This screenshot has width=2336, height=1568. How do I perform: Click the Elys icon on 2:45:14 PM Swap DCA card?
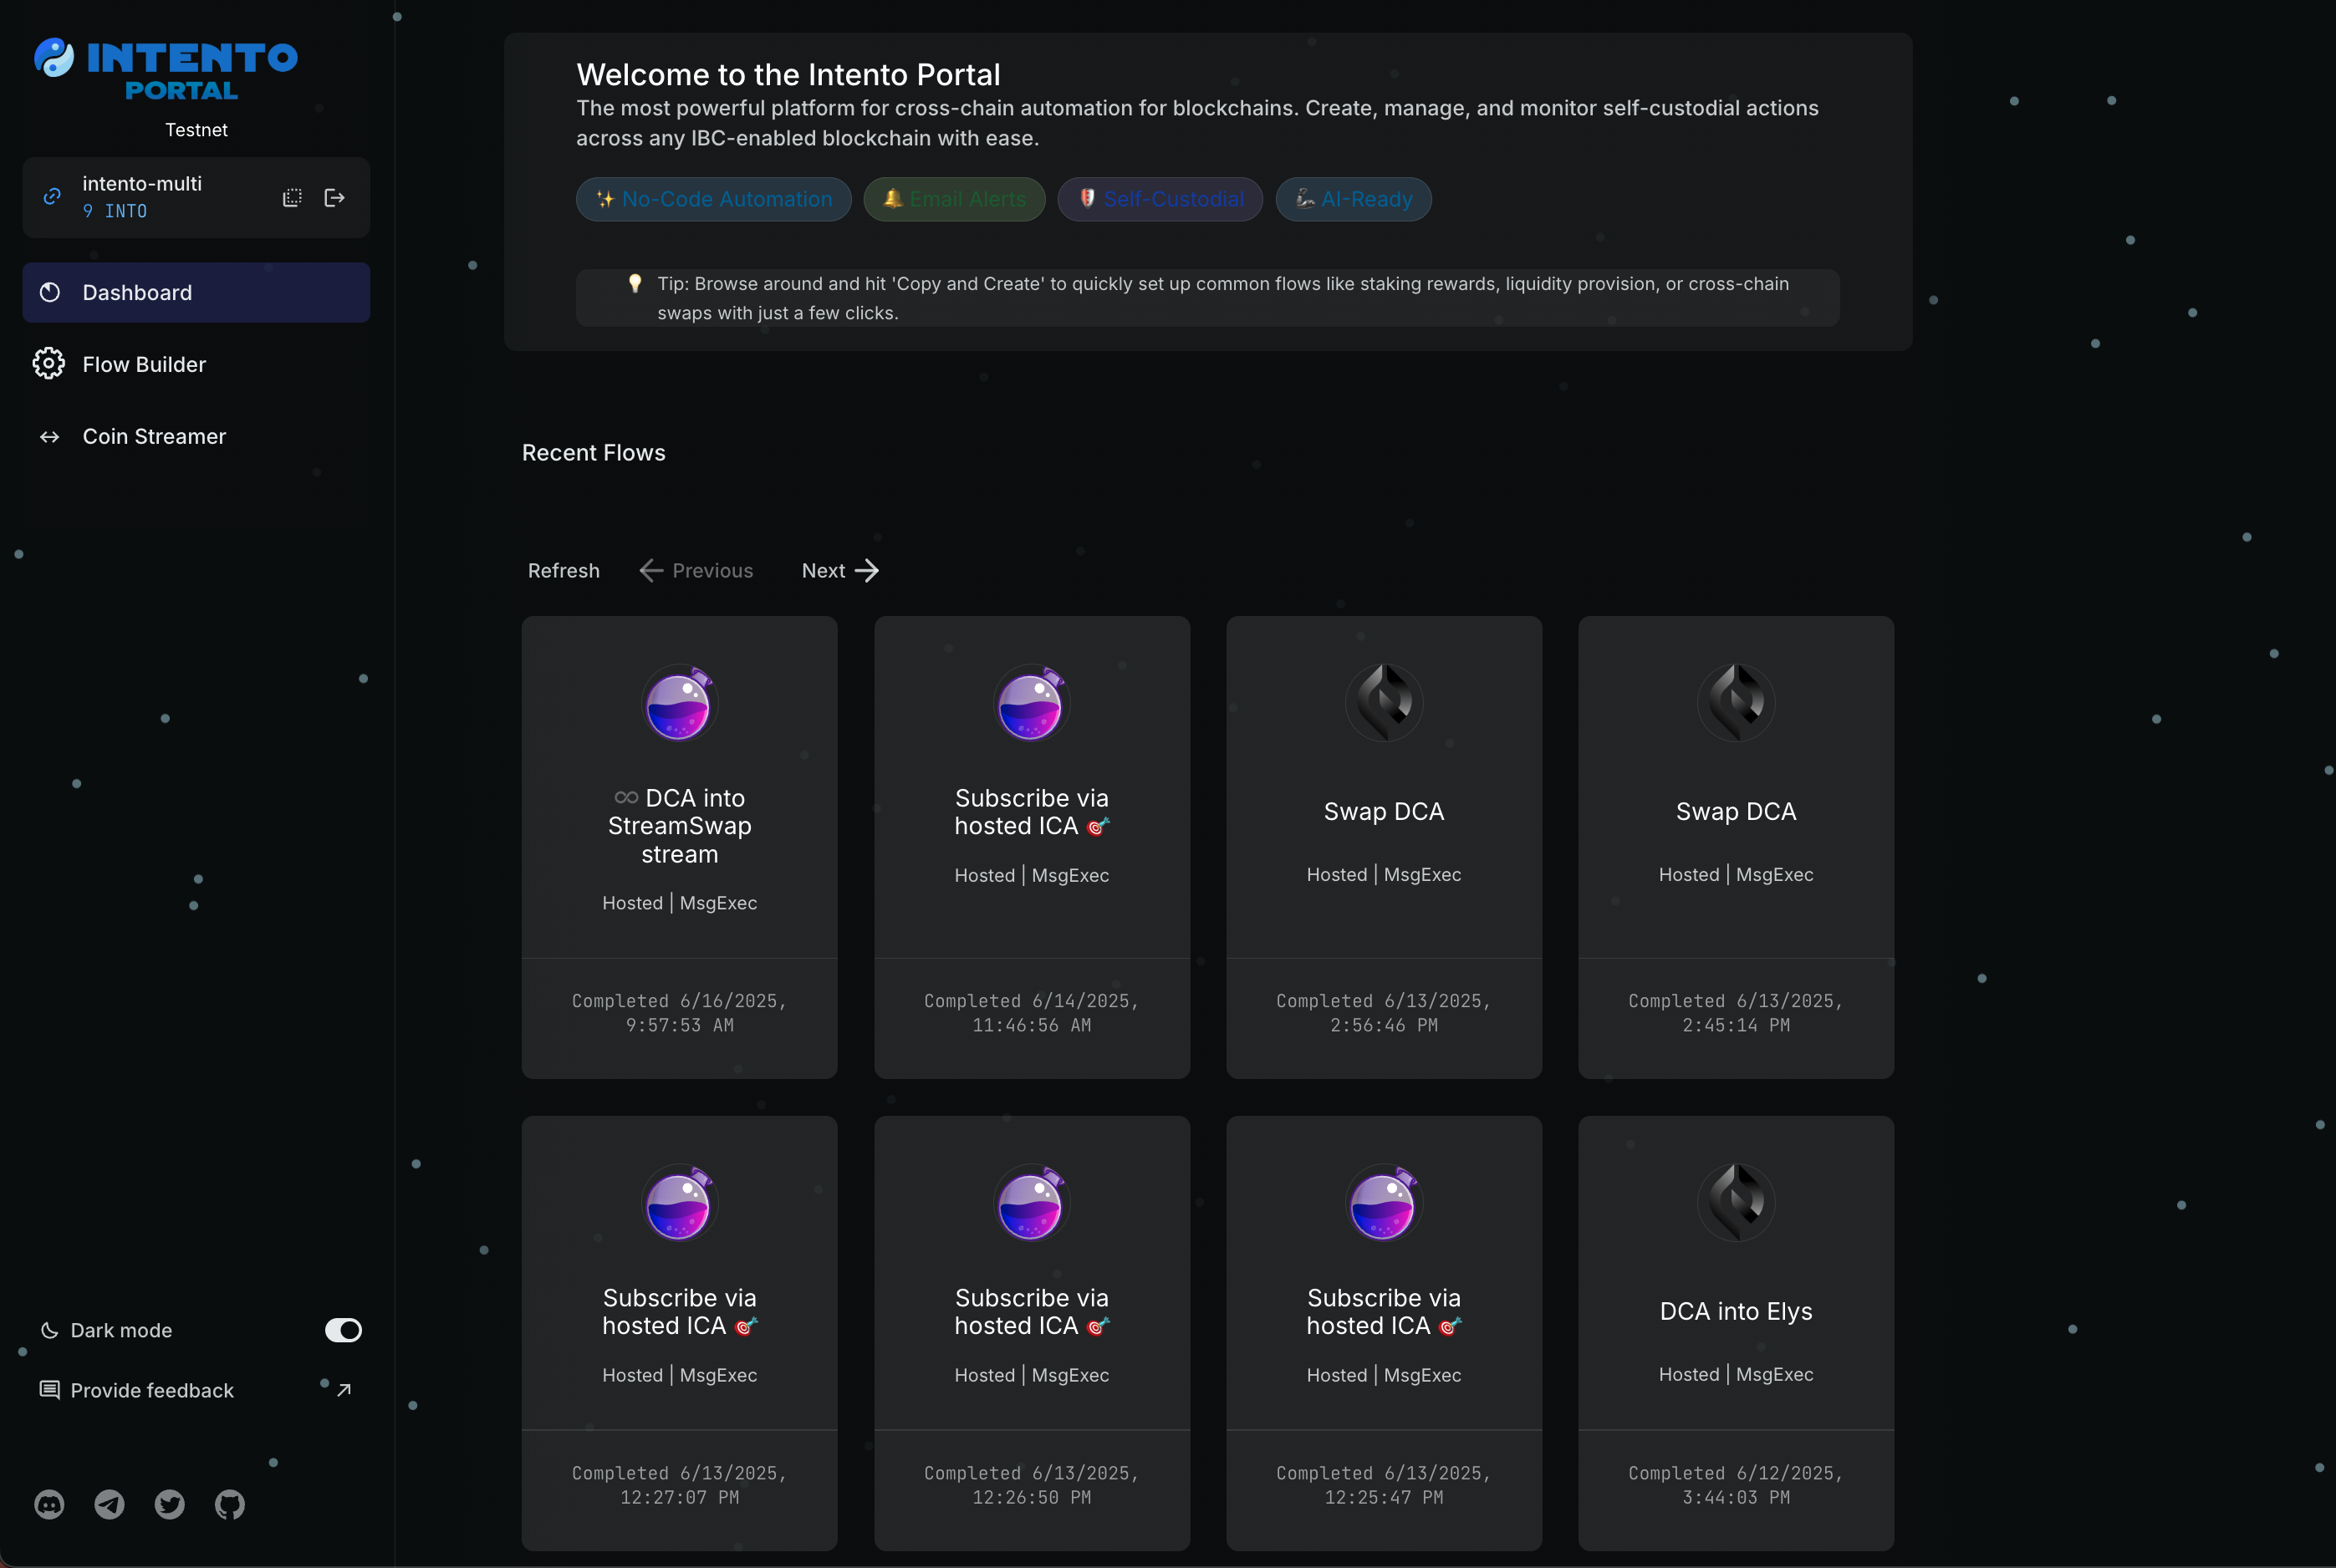pyautogui.click(x=1736, y=703)
